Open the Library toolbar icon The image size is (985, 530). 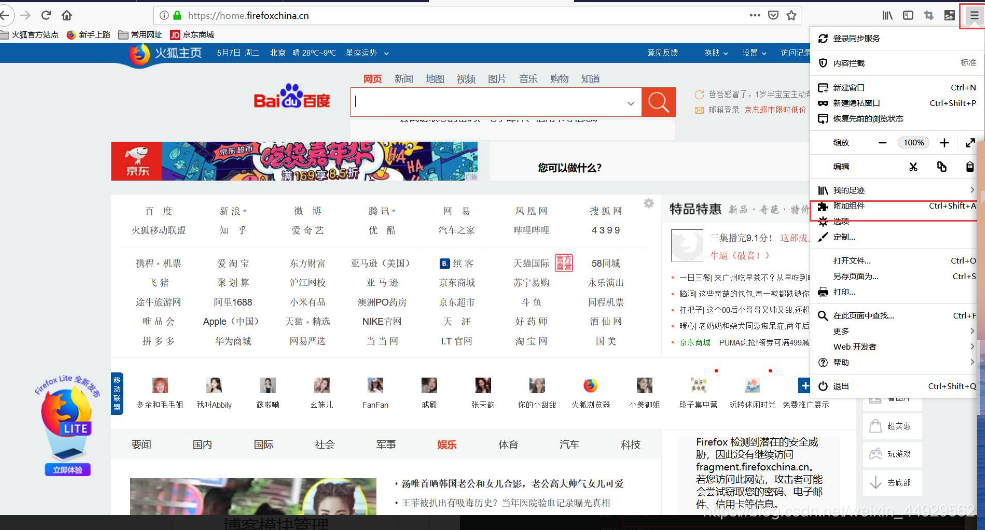887,15
